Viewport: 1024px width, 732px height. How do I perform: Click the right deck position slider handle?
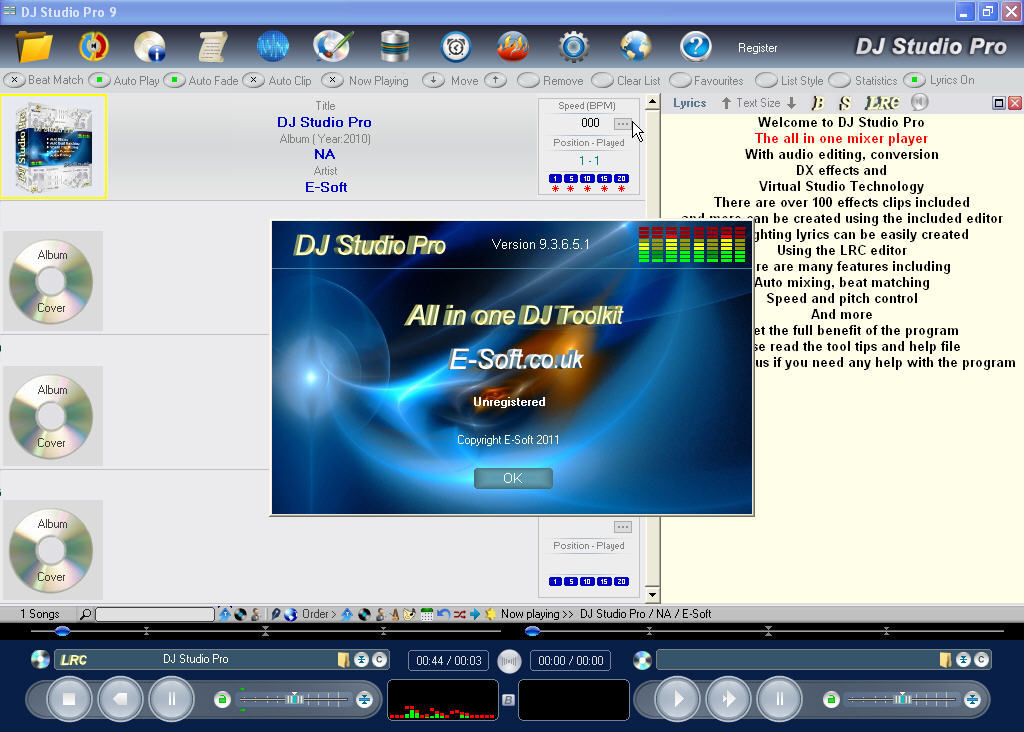[532, 631]
